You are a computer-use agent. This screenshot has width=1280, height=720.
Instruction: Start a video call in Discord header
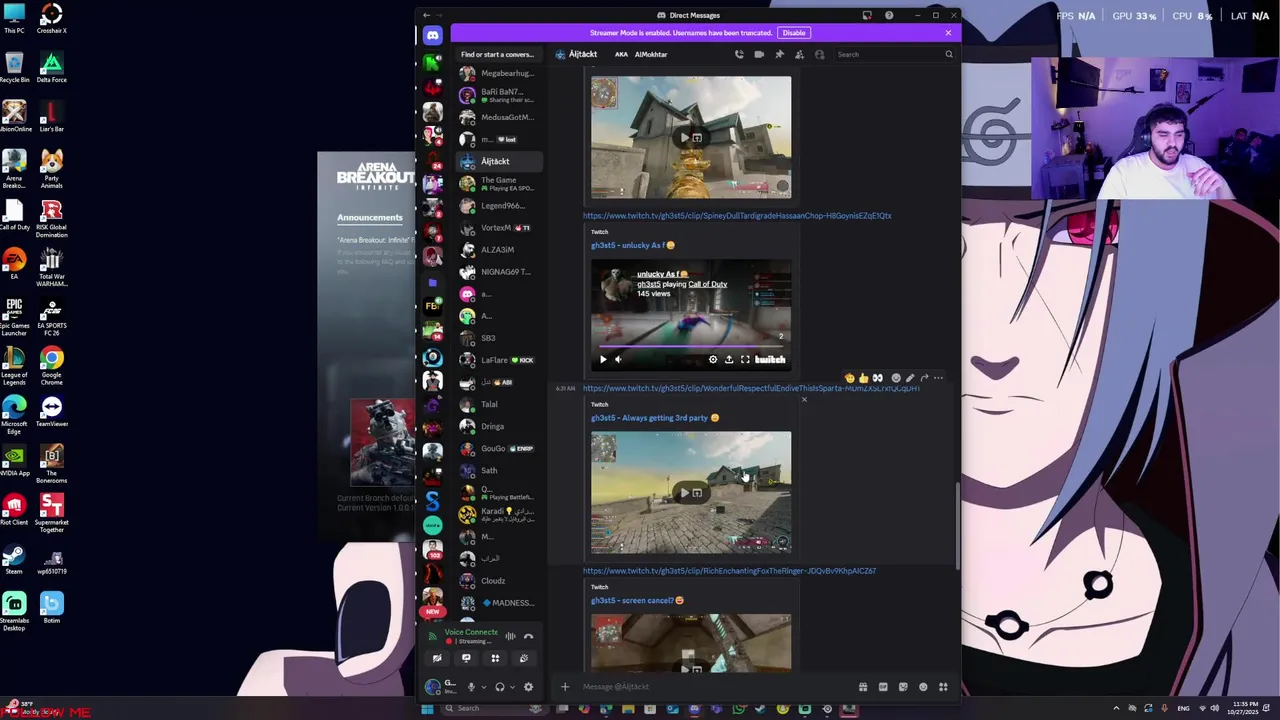(759, 54)
